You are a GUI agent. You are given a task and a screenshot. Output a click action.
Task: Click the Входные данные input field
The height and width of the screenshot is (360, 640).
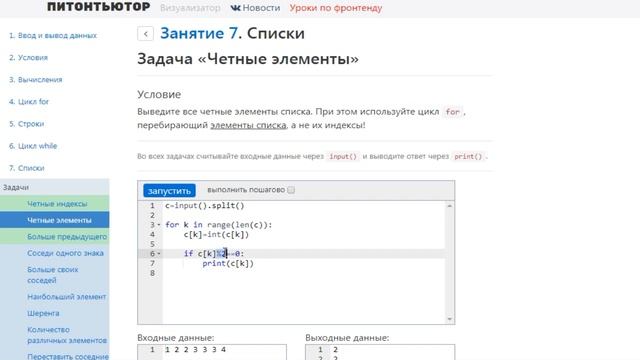[212, 352]
